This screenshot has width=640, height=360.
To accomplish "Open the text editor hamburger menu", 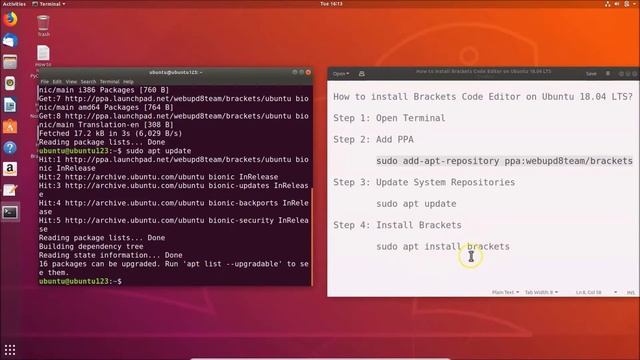I will tap(608, 73).
